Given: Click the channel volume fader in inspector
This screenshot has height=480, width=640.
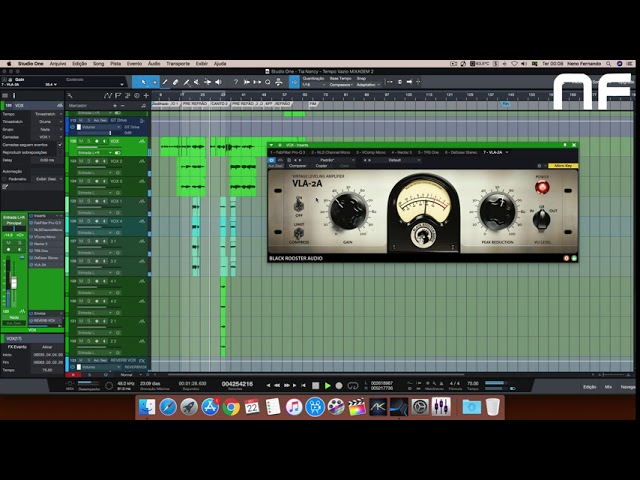Looking at the screenshot, I should coord(14,282).
